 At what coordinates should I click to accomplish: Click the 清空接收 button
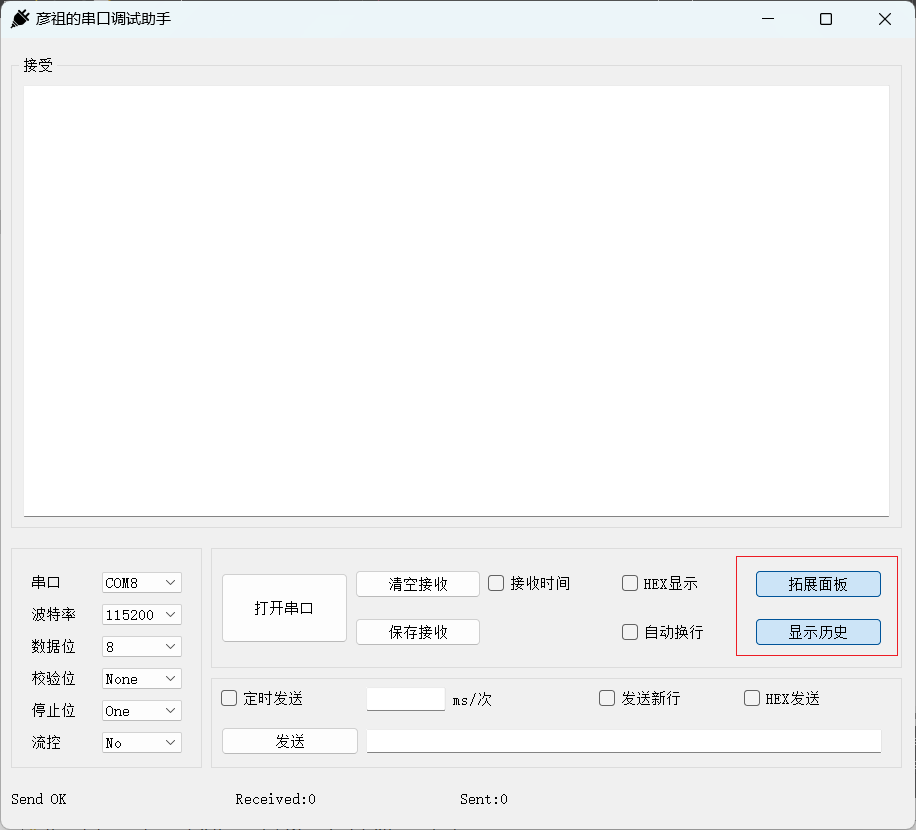418,584
